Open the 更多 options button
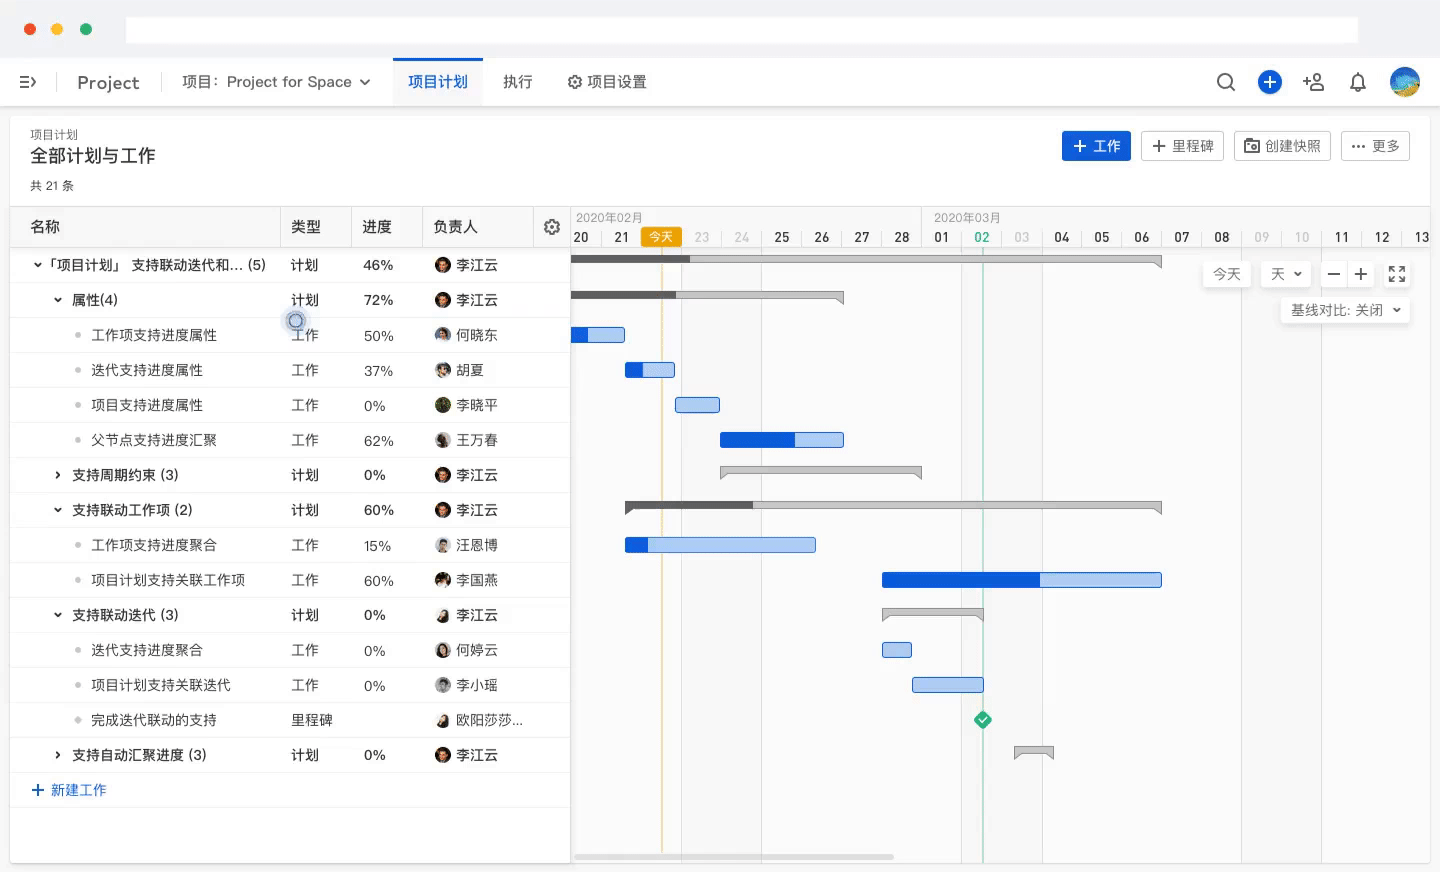This screenshot has width=1440, height=872. click(x=1375, y=146)
